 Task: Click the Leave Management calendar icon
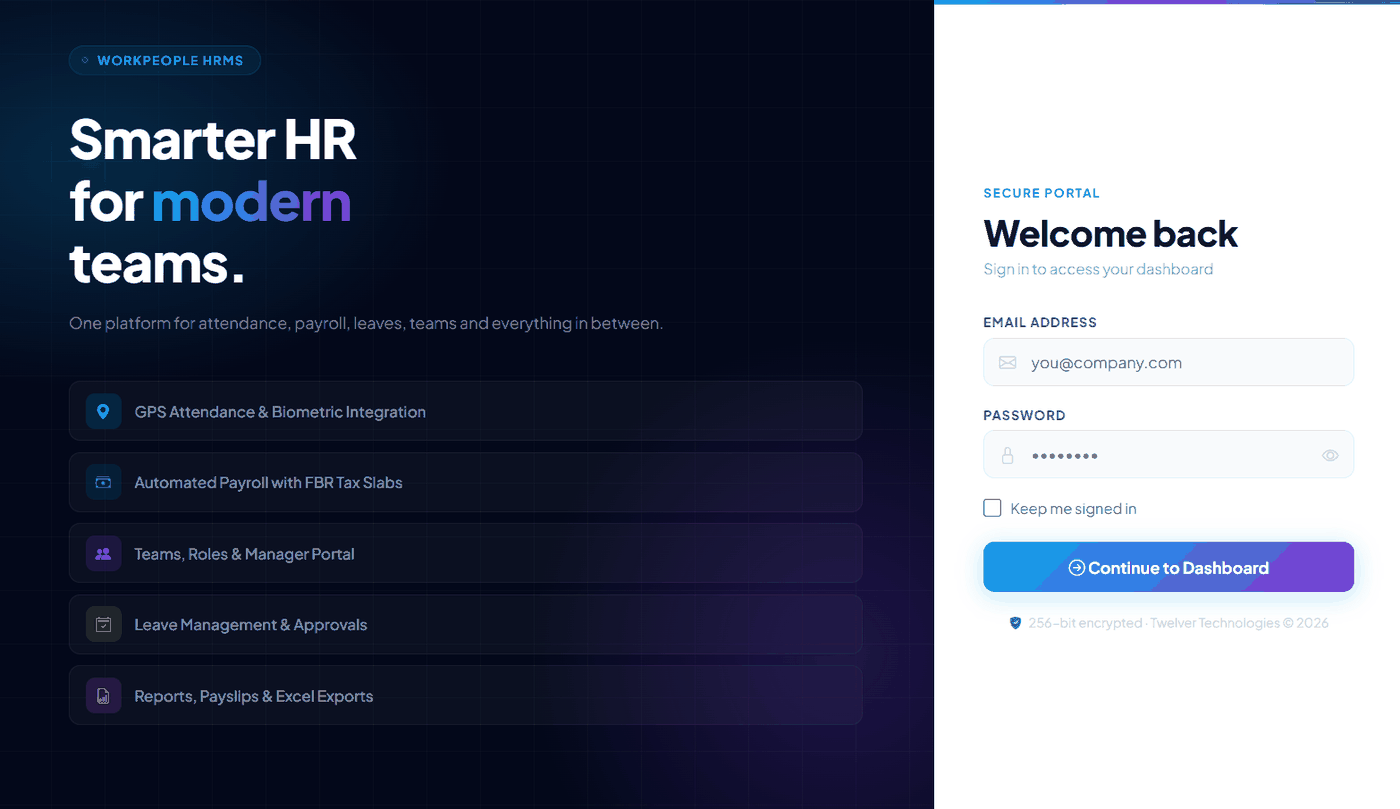tap(103, 624)
